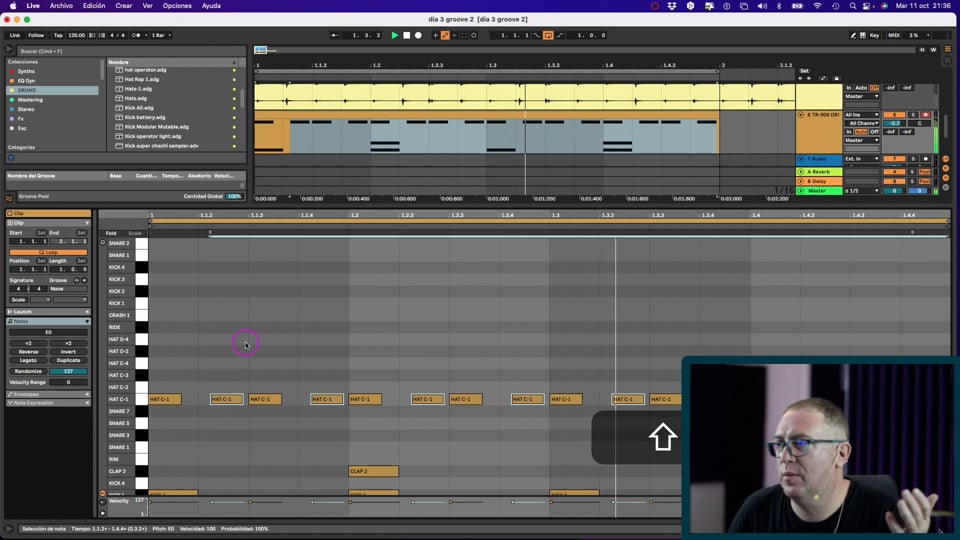
Task: Commit groove with the Groove commit icon
Action: coord(84,280)
